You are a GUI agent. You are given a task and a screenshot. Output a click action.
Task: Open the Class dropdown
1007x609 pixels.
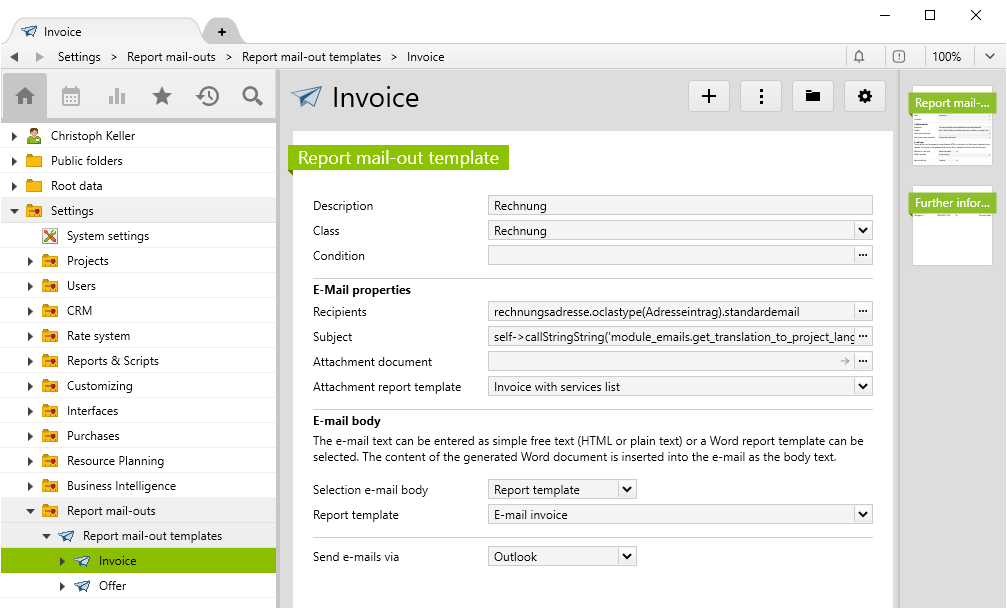863,231
